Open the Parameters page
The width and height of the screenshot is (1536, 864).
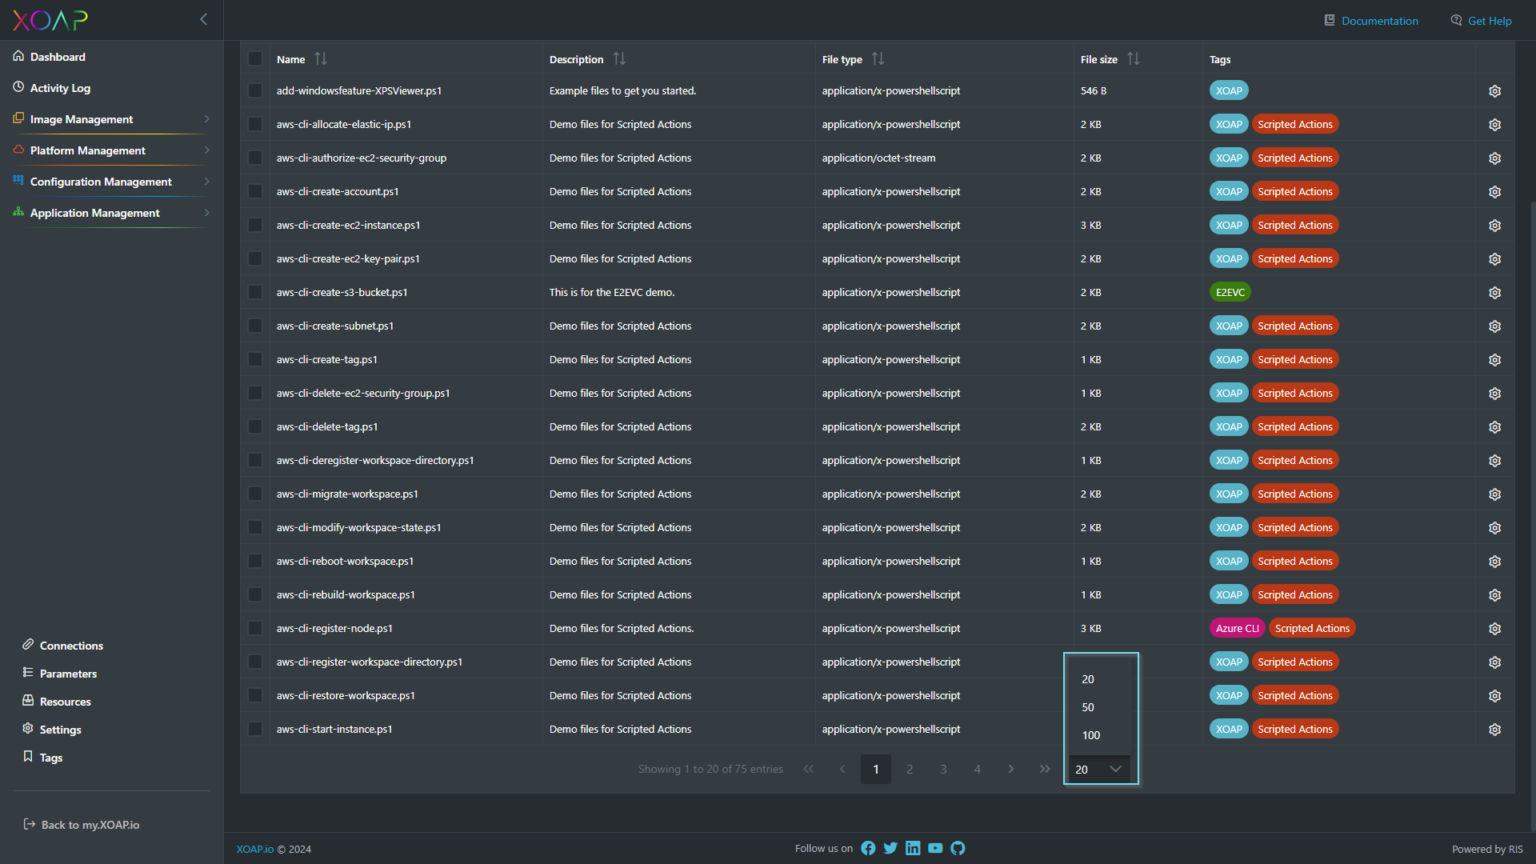(68, 673)
